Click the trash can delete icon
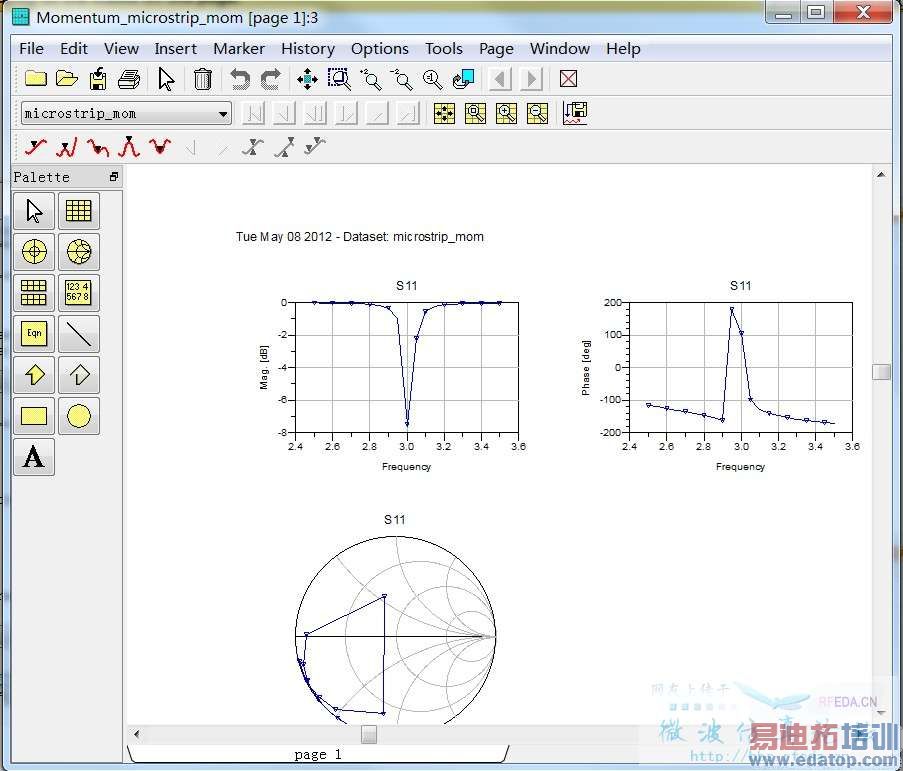This screenshot has height=771, width=903. [202, 79]
